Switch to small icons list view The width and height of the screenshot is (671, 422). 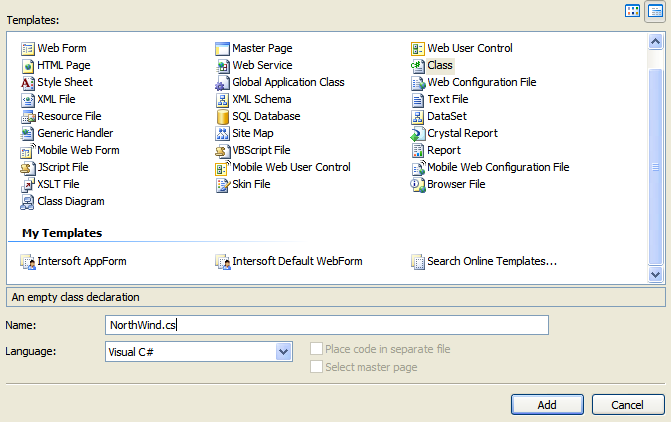click(654, 11)
